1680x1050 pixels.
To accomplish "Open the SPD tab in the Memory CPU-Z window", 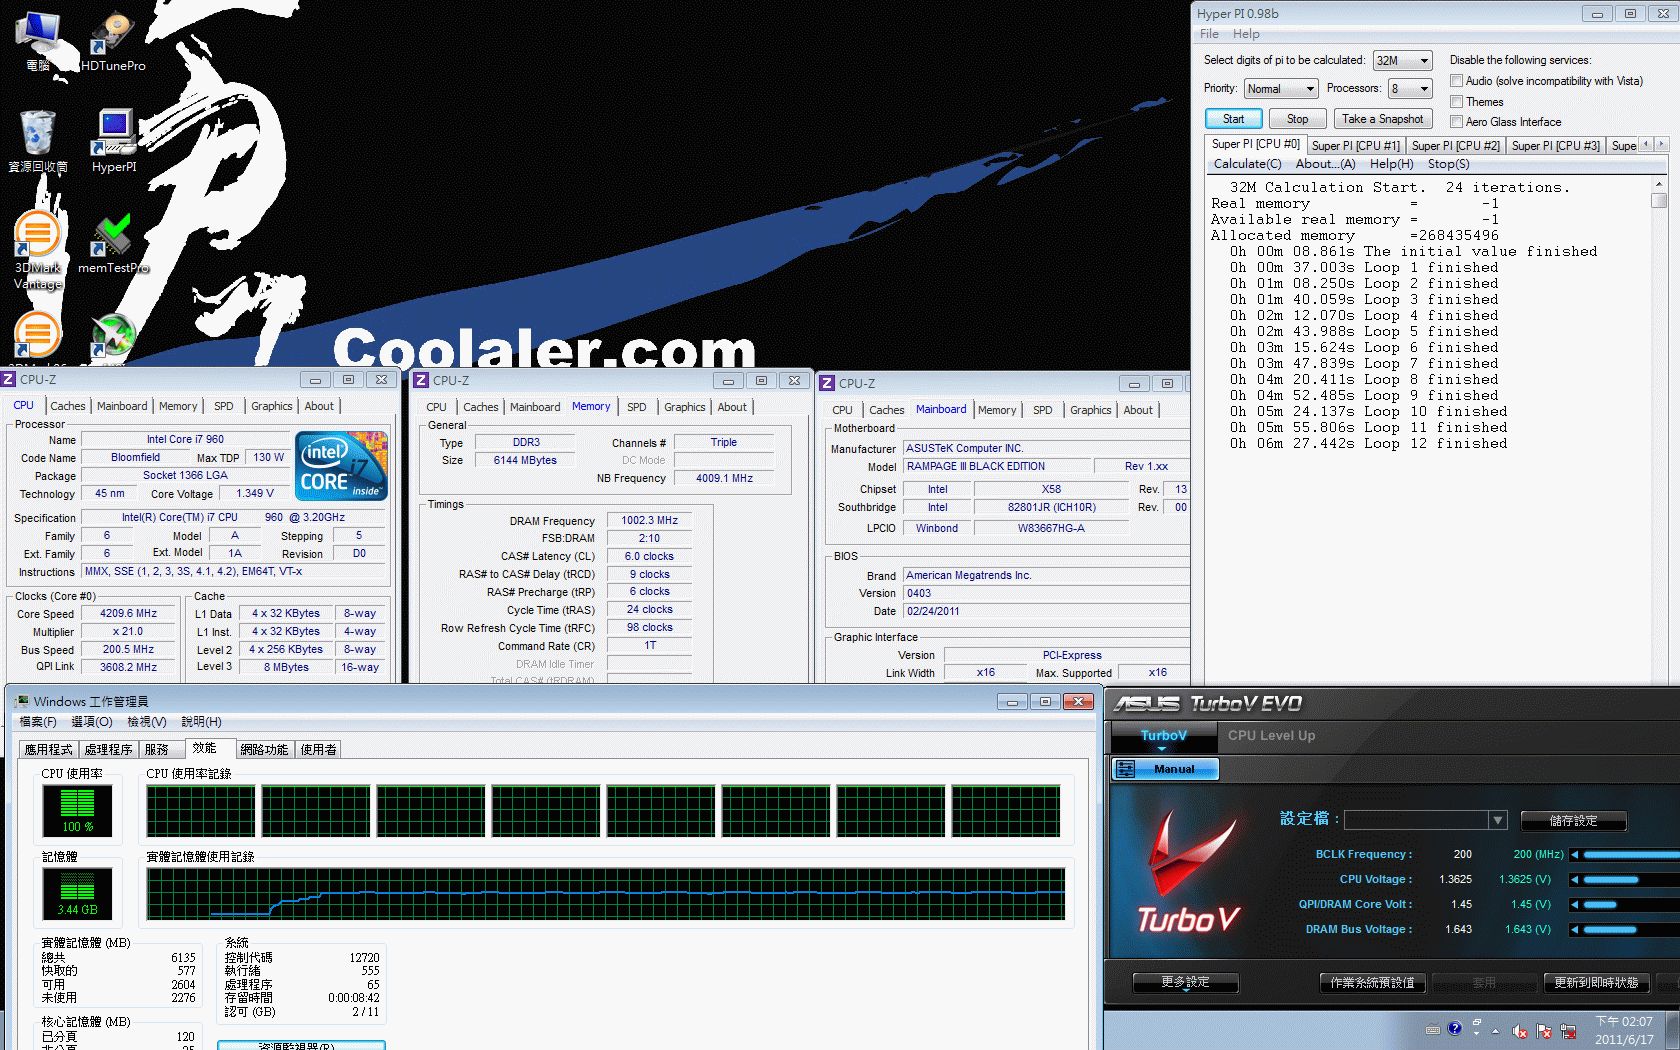I will (x=637, y=407).
